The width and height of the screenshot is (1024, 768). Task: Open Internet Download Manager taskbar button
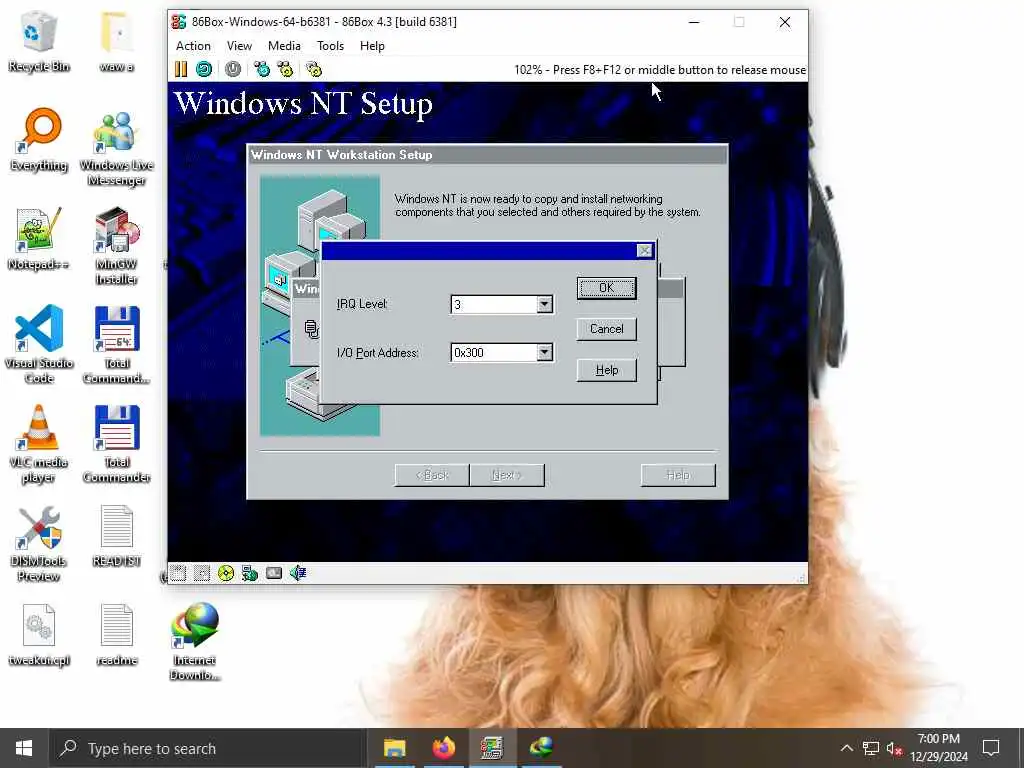pyautogui.click(x=541, y=748)
